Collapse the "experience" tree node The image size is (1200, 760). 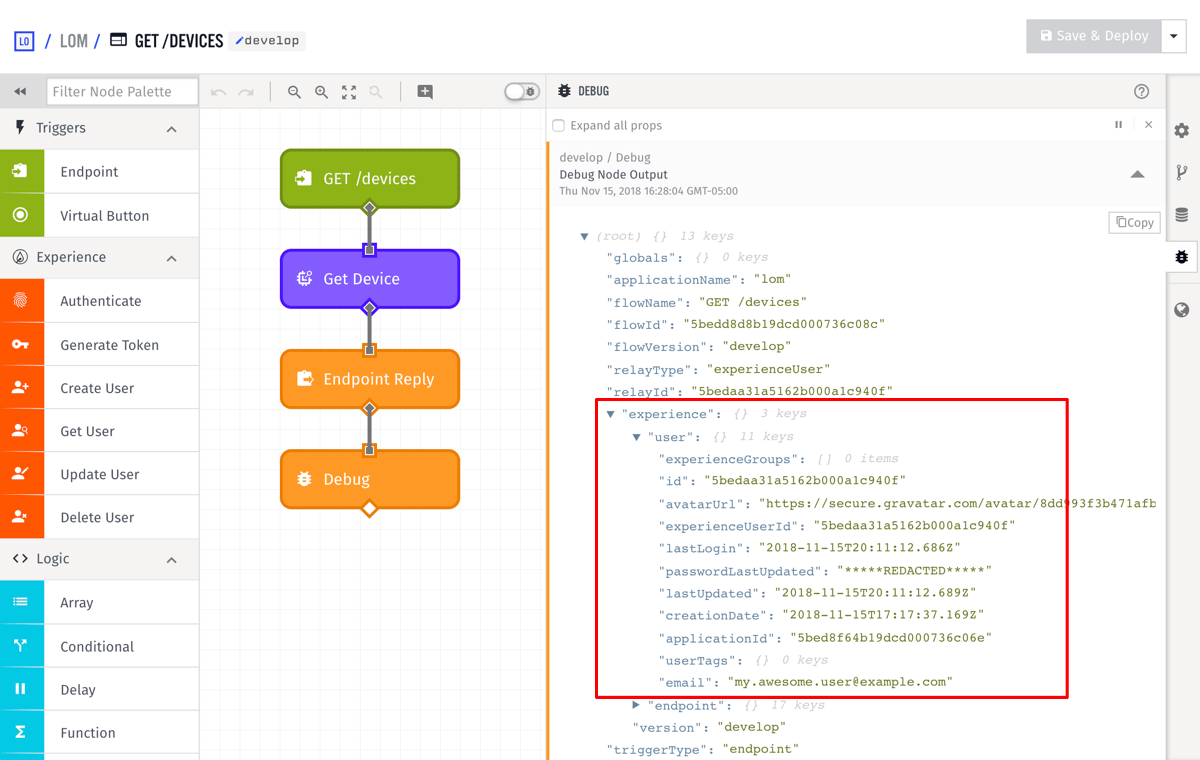(611, 414)
